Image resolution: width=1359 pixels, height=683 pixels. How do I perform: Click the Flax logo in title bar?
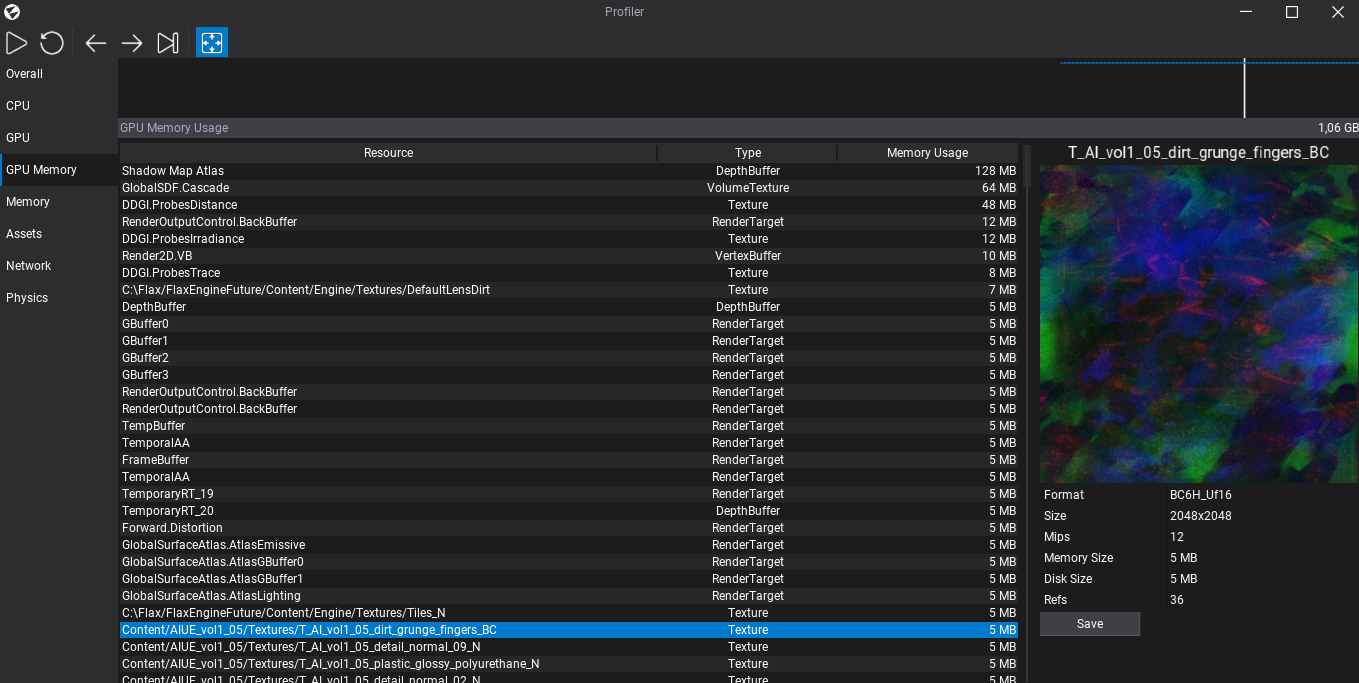click(x=12, y=12)
